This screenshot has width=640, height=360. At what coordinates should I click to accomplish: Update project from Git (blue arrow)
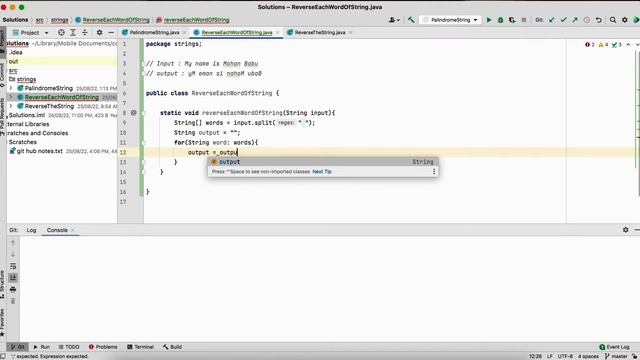[x=552, y=20]
